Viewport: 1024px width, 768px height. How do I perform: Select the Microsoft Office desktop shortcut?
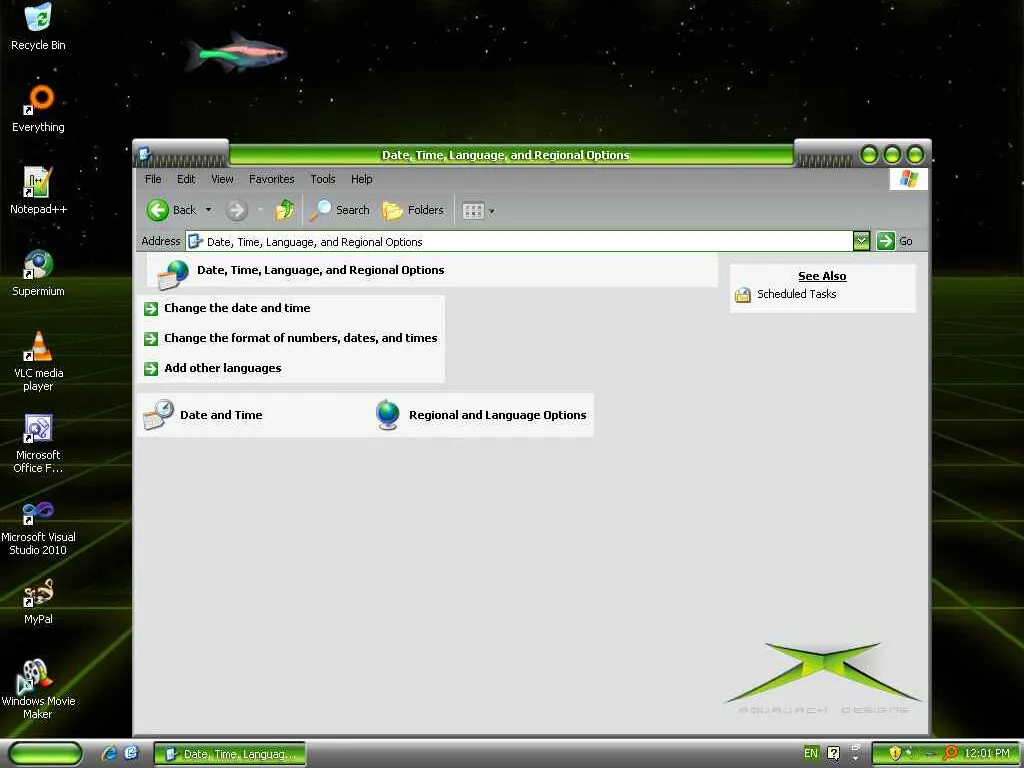pyautogui.click(x=38, y=444)
